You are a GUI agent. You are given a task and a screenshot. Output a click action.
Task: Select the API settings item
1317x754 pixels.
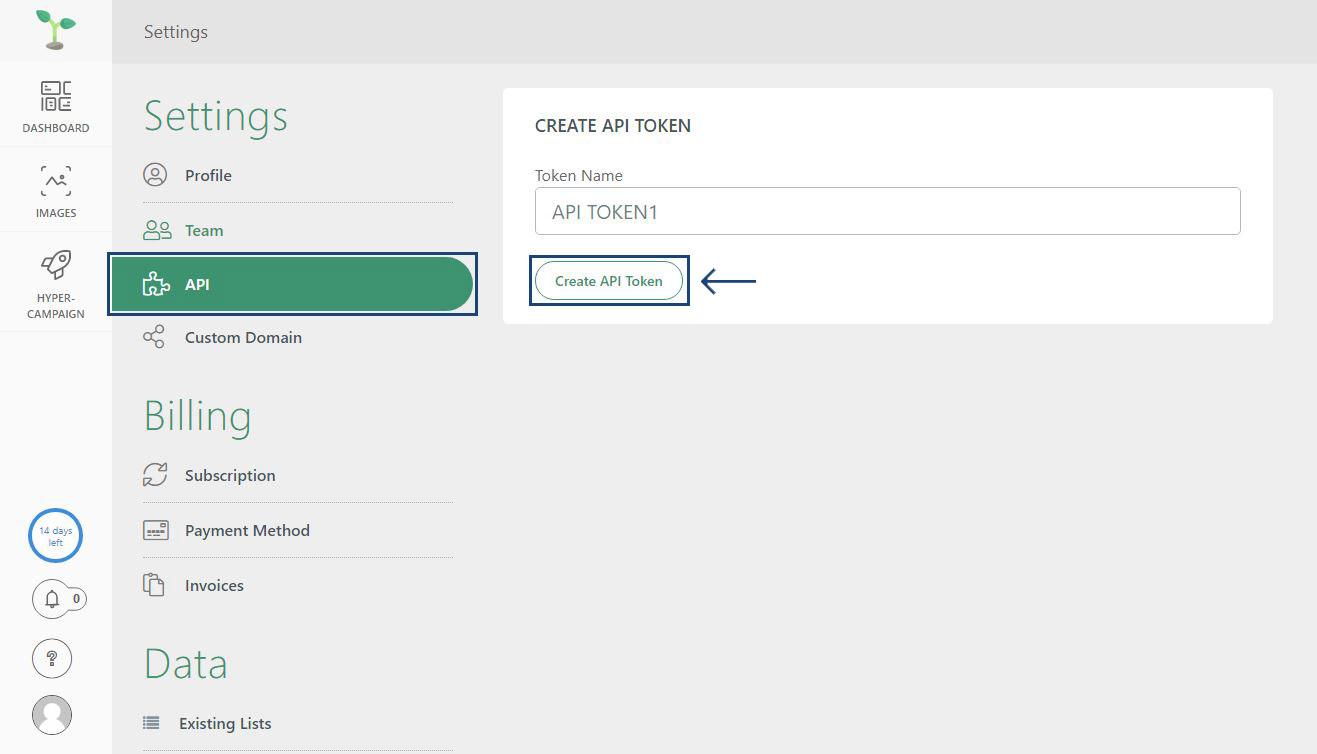click(x=292, y=284)
